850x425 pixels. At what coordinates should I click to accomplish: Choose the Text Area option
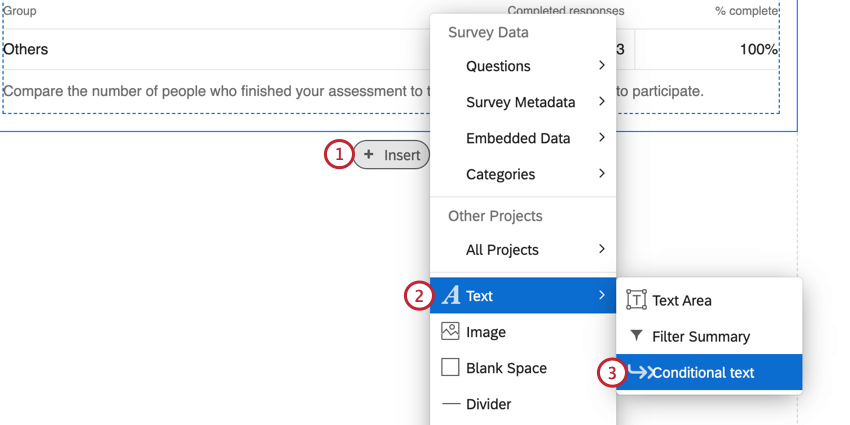pos(682,300)
